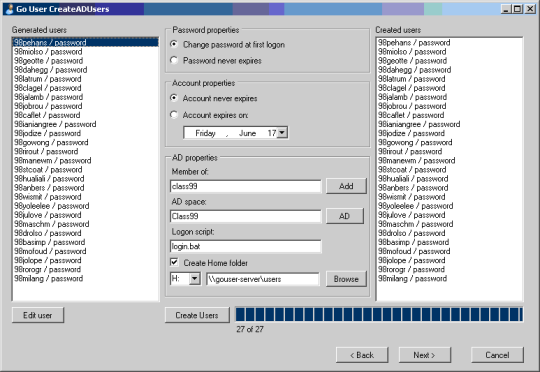
Task: Select 98clagel in Generated users list
Action: pyautogui.click(x=85, y=88)
